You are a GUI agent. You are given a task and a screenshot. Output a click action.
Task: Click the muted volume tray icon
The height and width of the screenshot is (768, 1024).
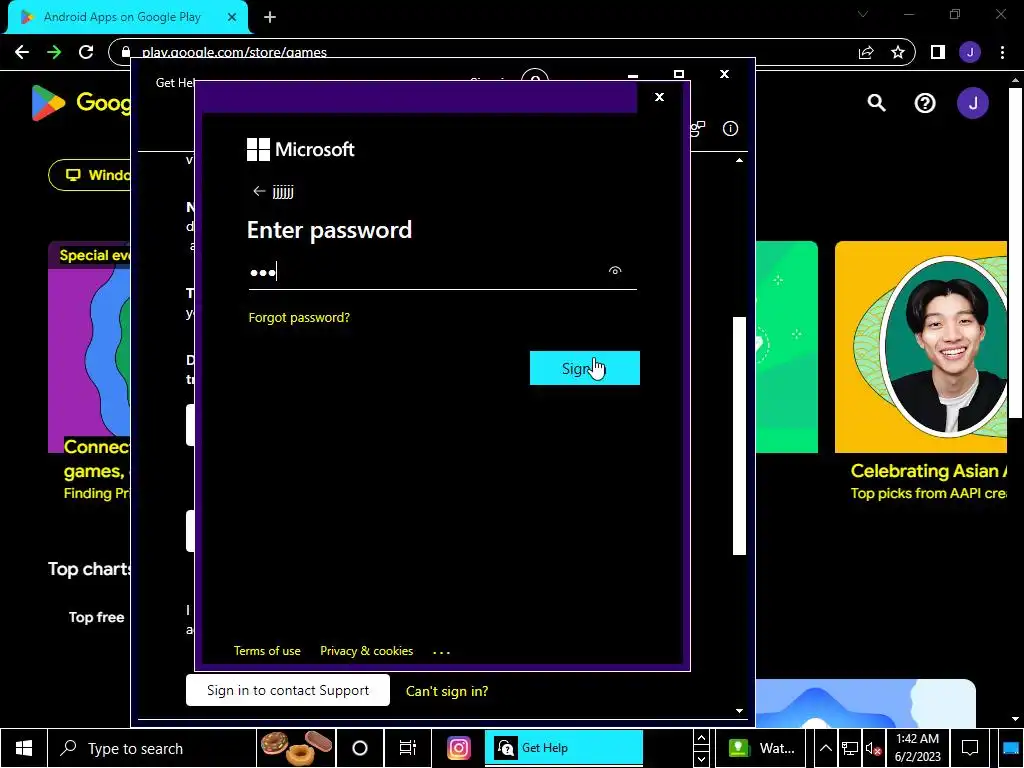coord(873,748)
